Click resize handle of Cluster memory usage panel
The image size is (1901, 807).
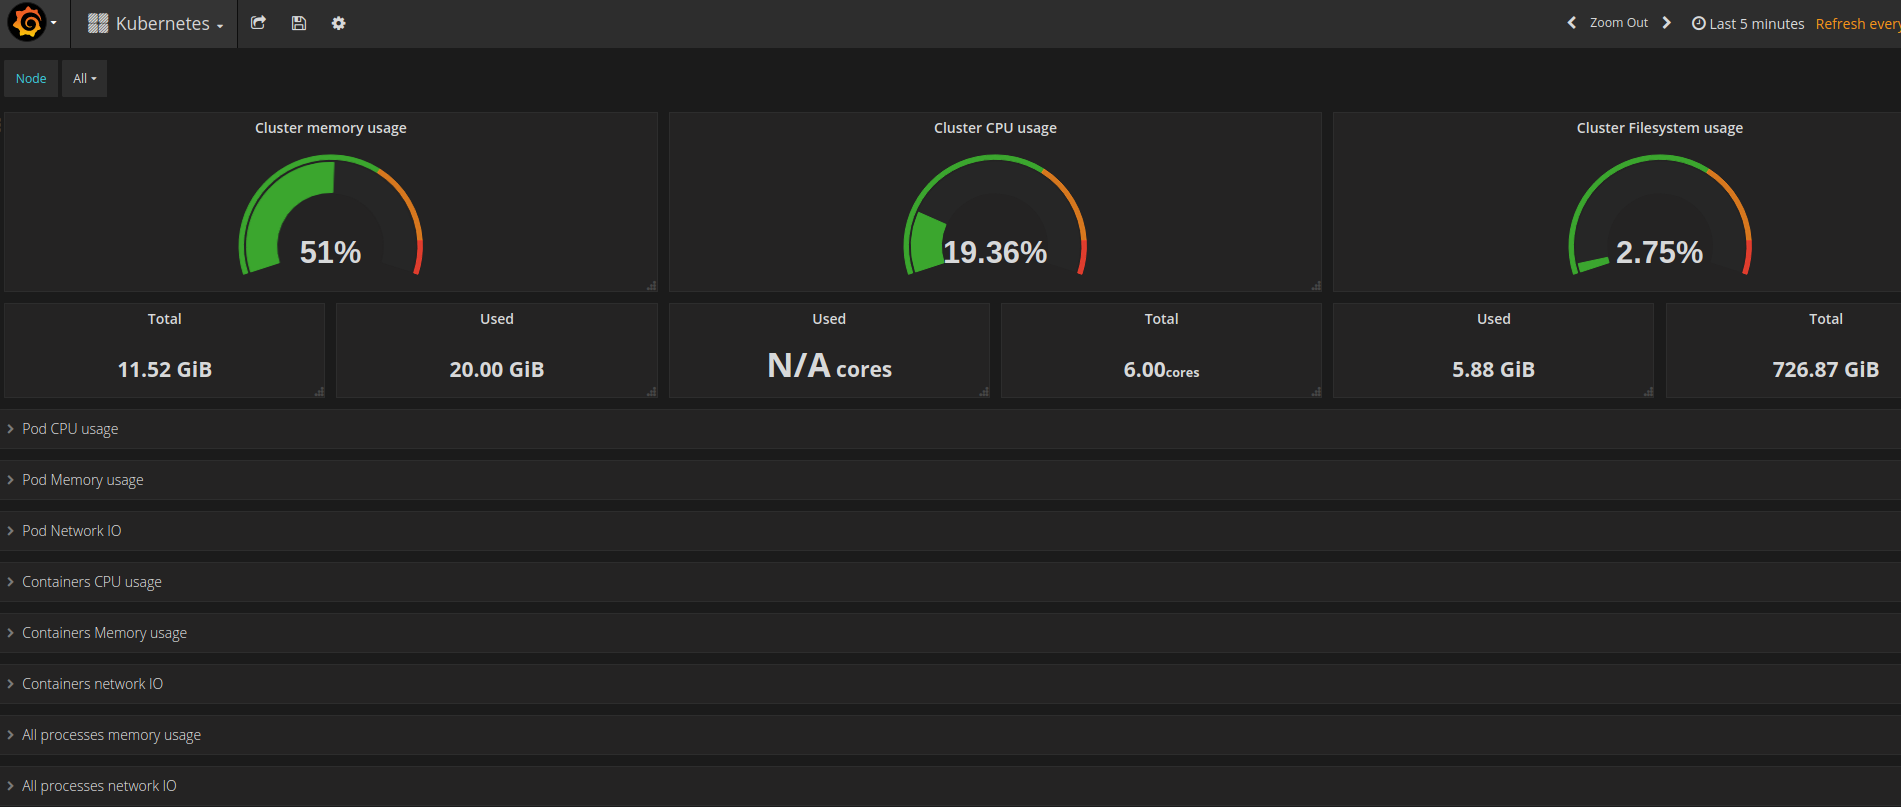pyautogui.click(x=652, y=286)
